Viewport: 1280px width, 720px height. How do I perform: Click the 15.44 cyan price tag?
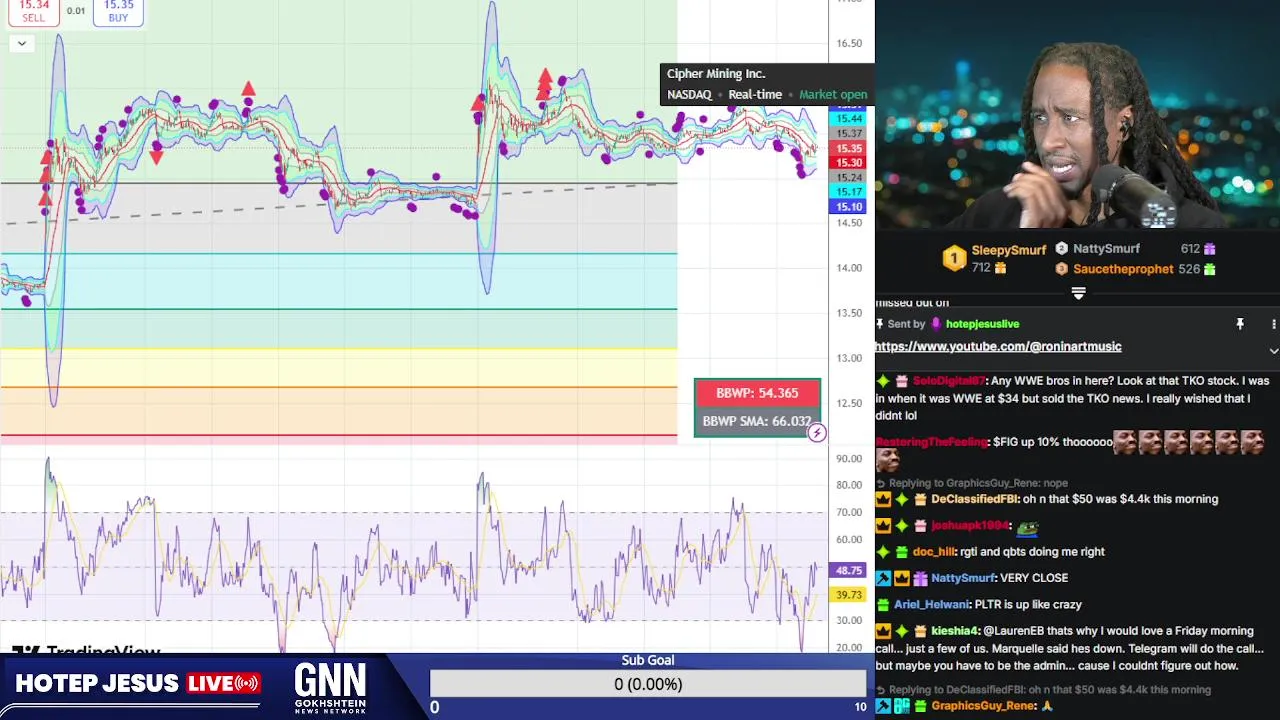pyautogui.click(x=849, y=119)
